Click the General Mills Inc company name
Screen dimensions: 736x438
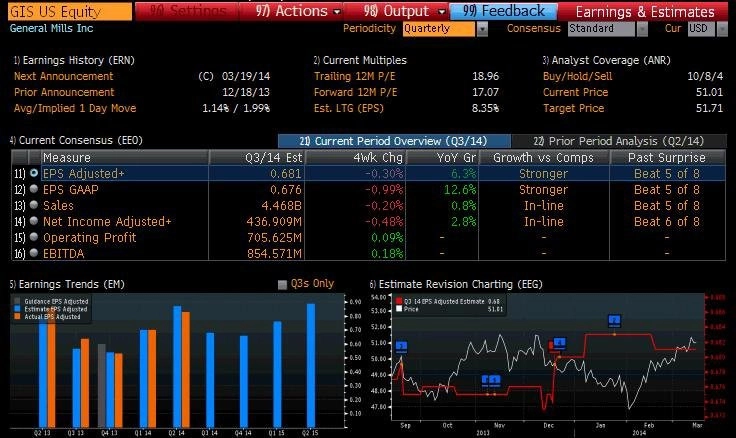pyautogui.click(x=52, y=28)
